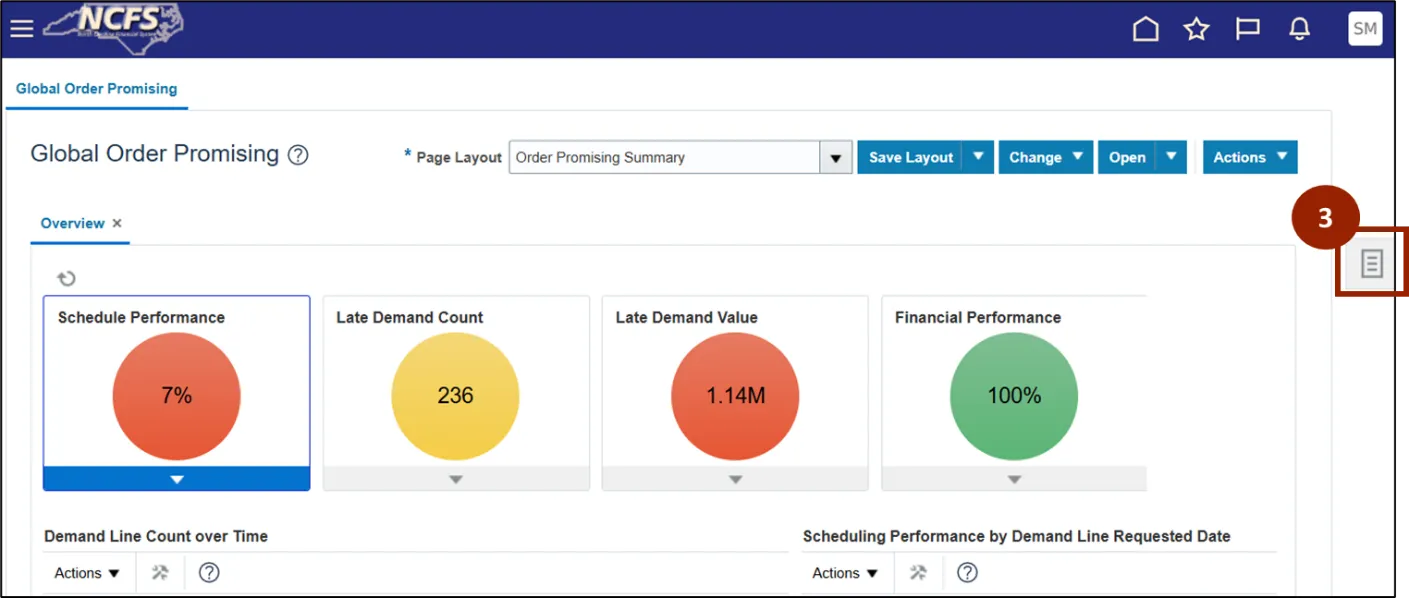Expand the Page Layout dropdown arrow
Viewport: 1409px width, 598px height.
coord(835,158)
